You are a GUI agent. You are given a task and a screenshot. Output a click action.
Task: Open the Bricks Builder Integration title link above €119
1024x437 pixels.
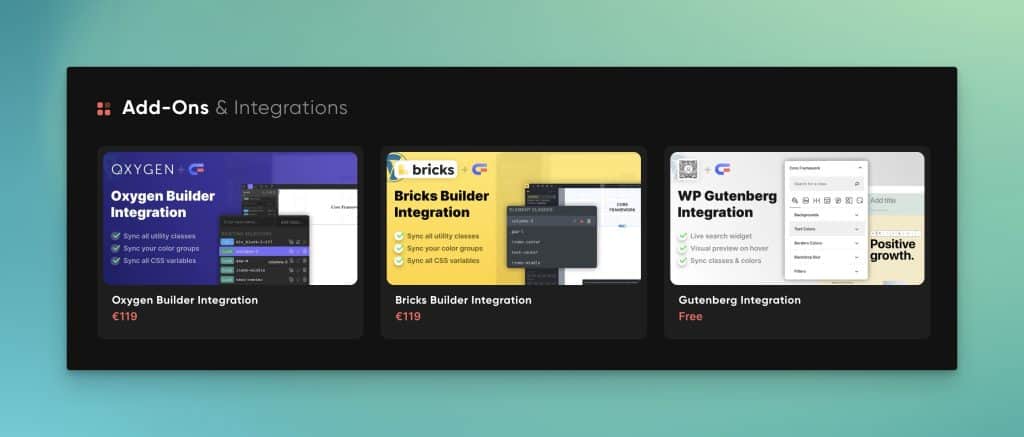click(x=463, y=300)
